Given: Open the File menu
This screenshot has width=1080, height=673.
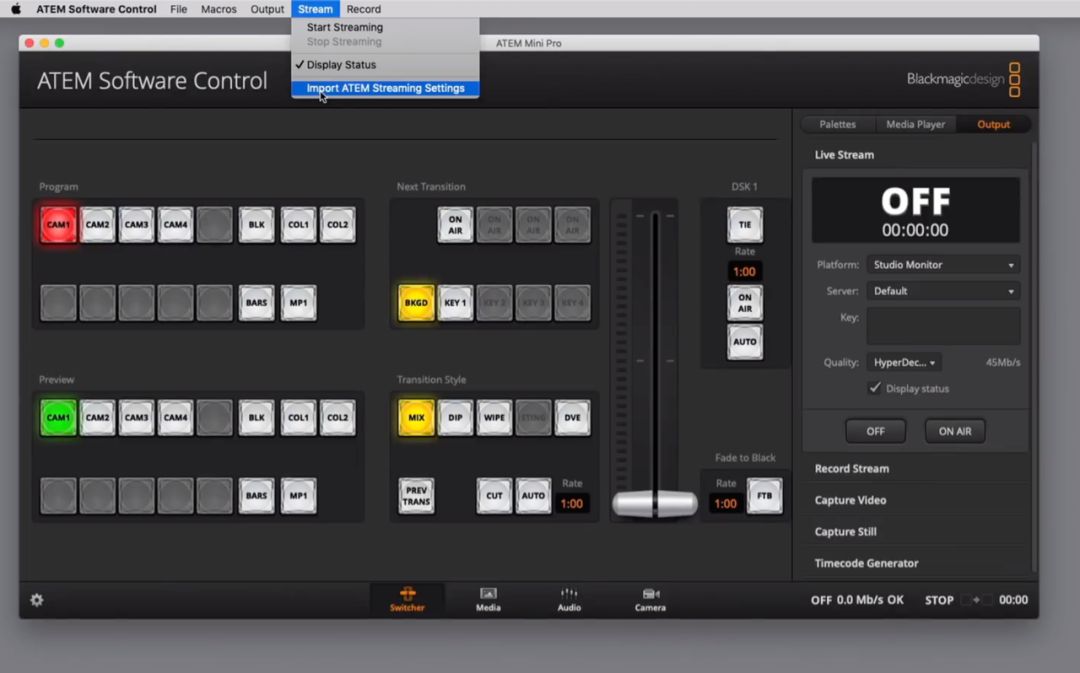Looking at the screenshot, I should [x=178, y=9].
